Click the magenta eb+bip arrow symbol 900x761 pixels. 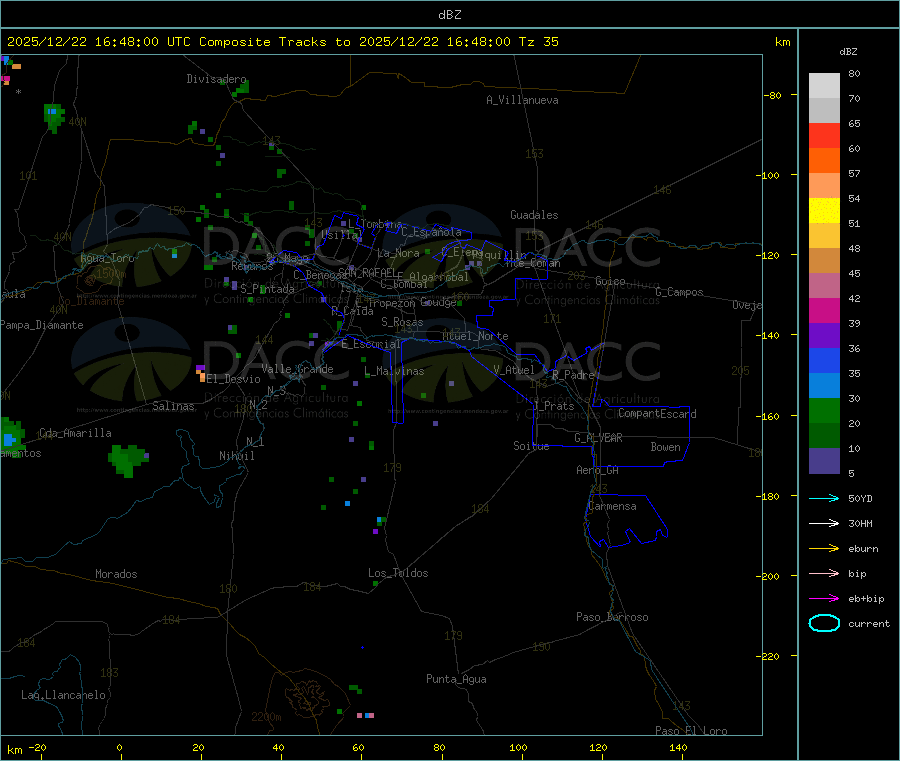click(x=824, y=599)
